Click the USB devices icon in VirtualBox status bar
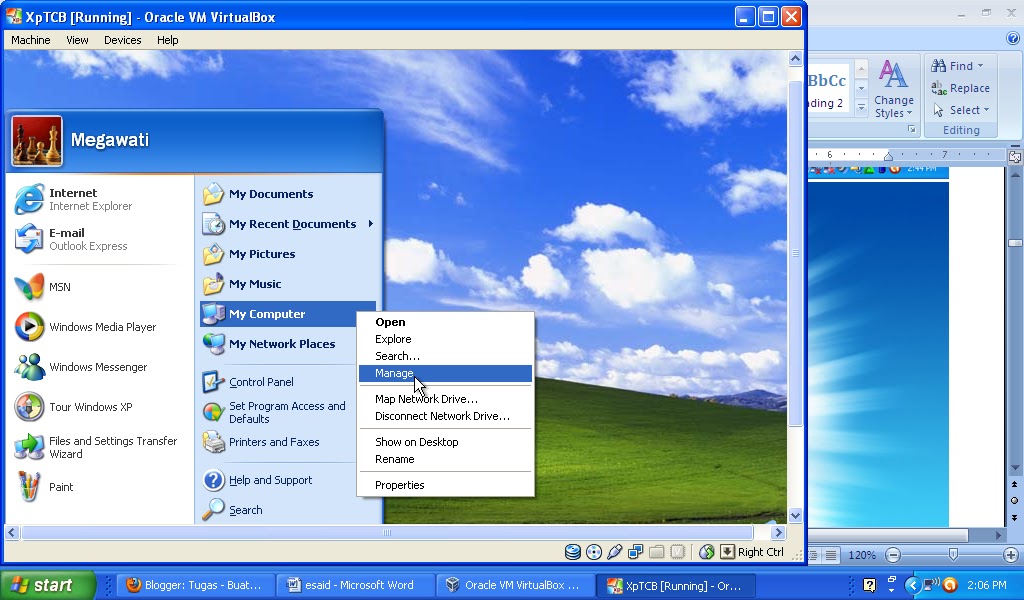The height and width of the screenshot is (600, 1024). [615, 551]
